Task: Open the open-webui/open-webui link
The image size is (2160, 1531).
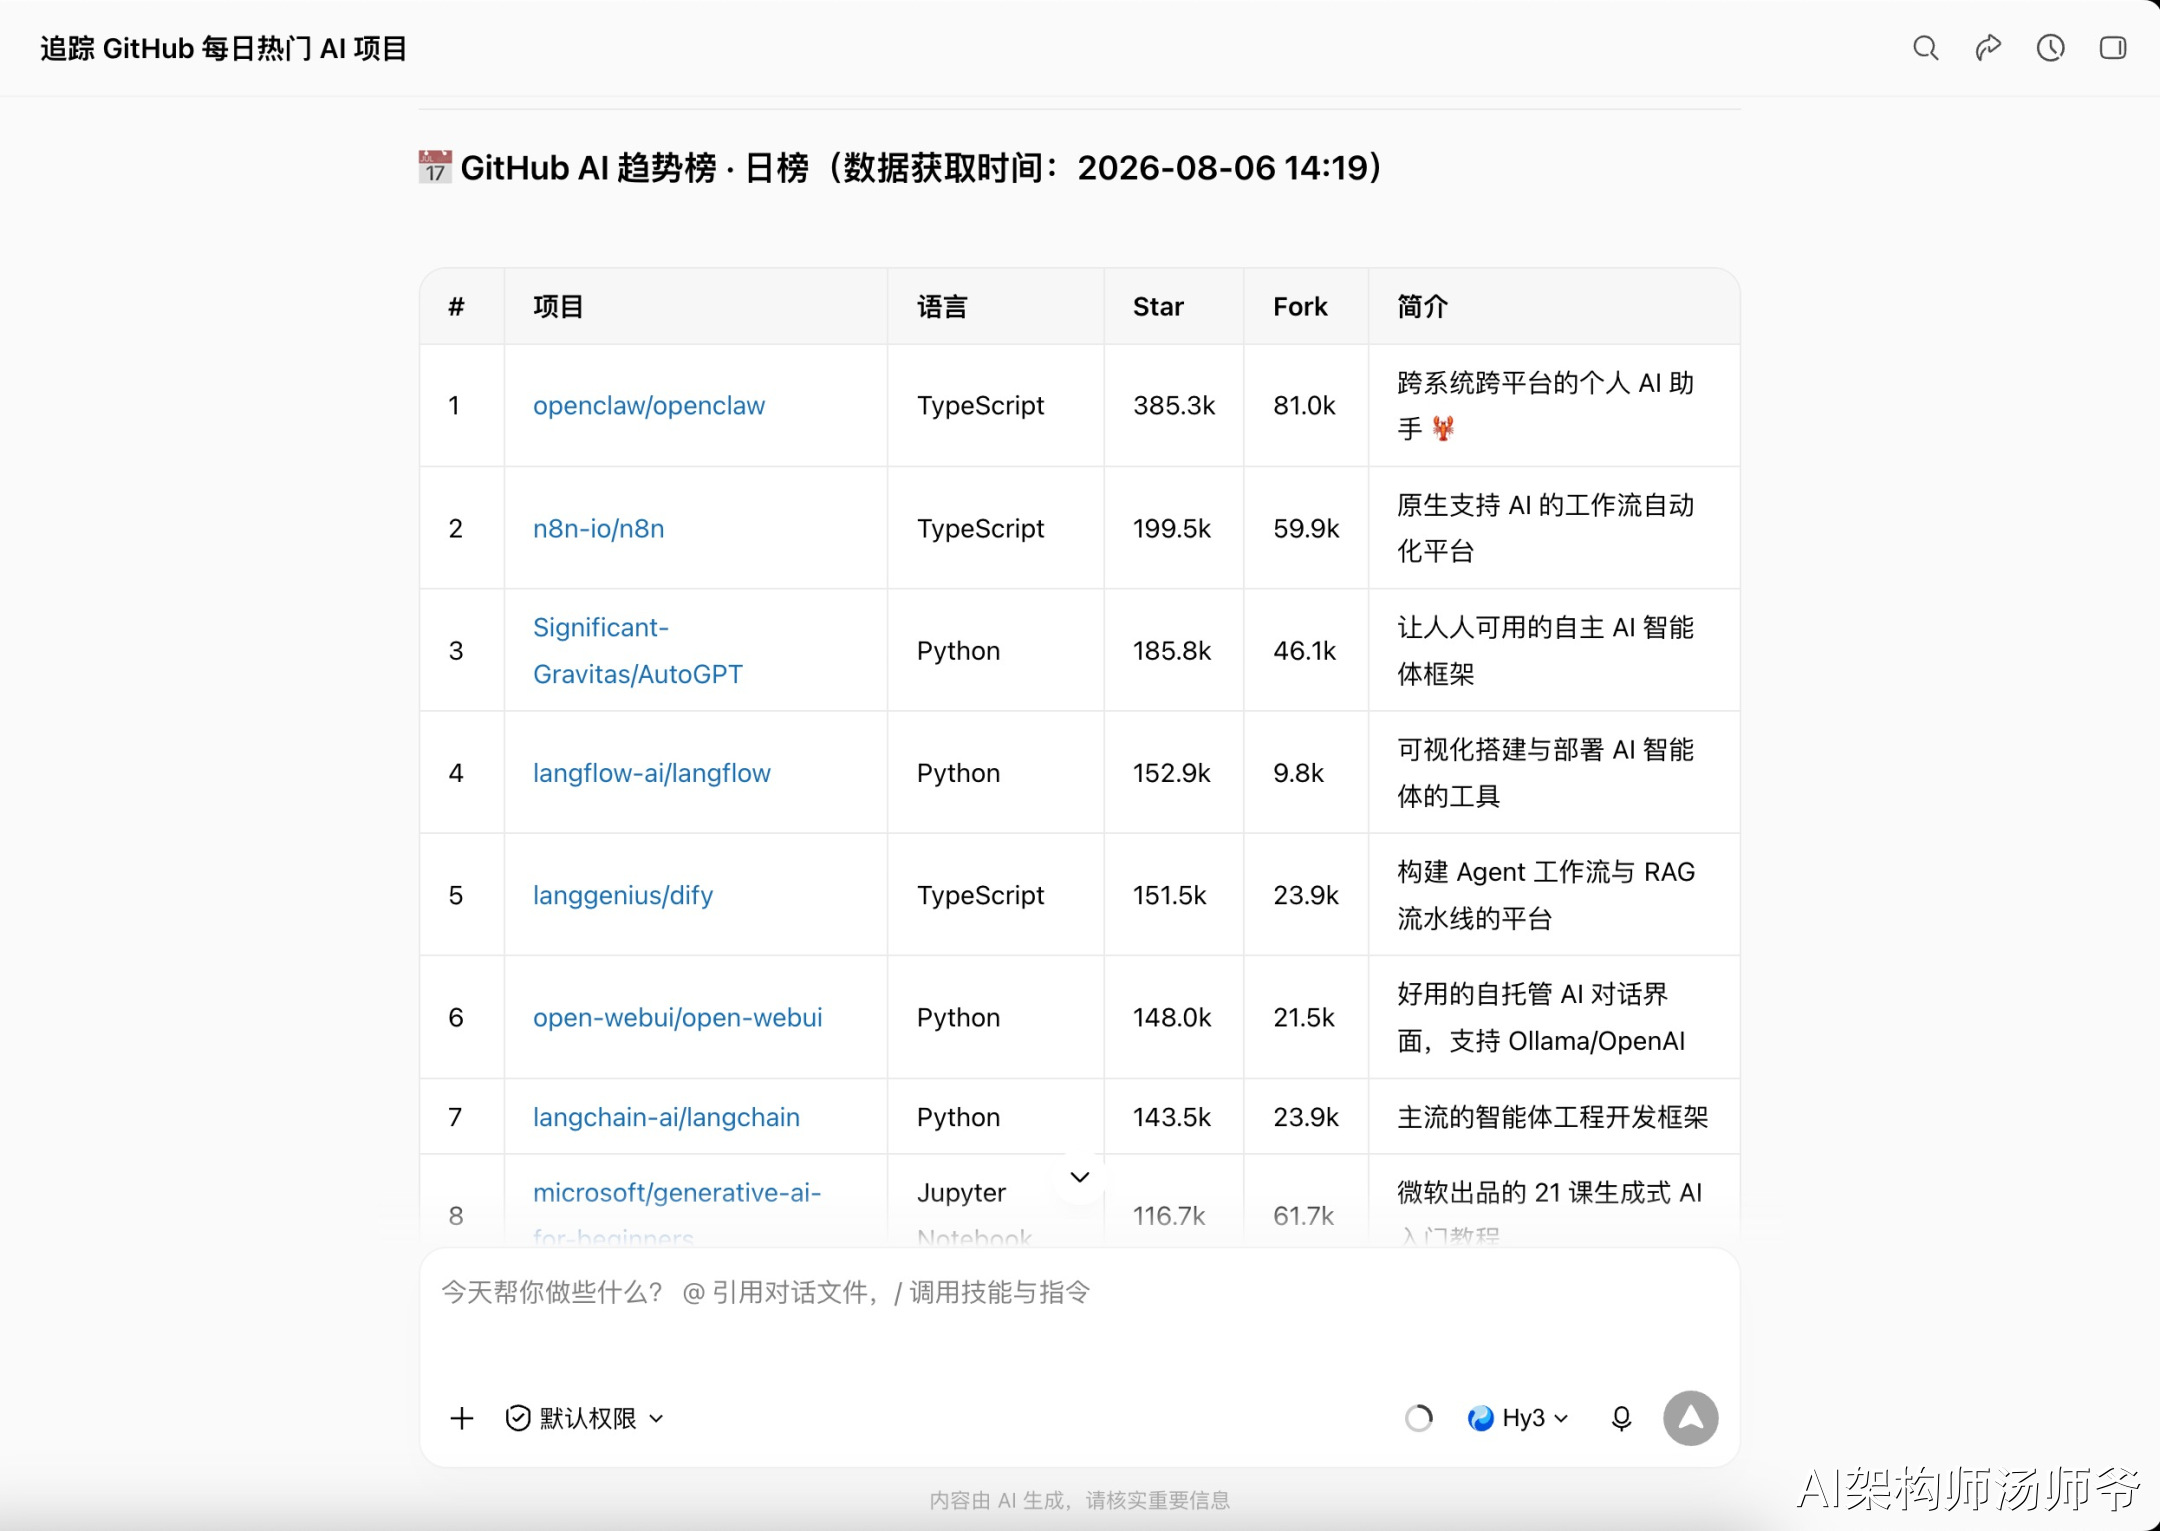Action: click(x=678, y=1017)
